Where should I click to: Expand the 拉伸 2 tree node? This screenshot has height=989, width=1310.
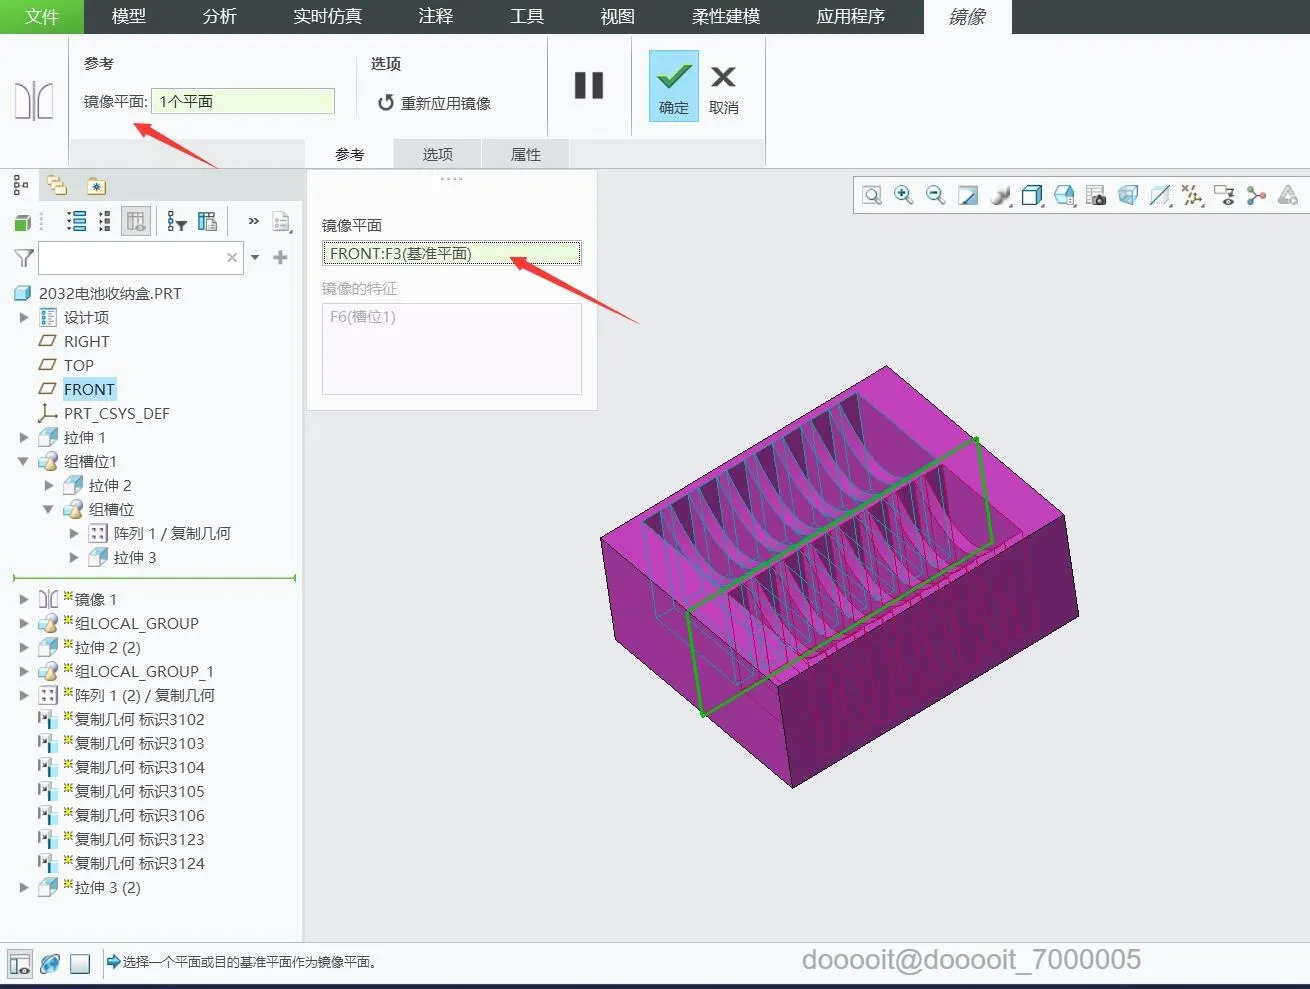coord(49,485)
